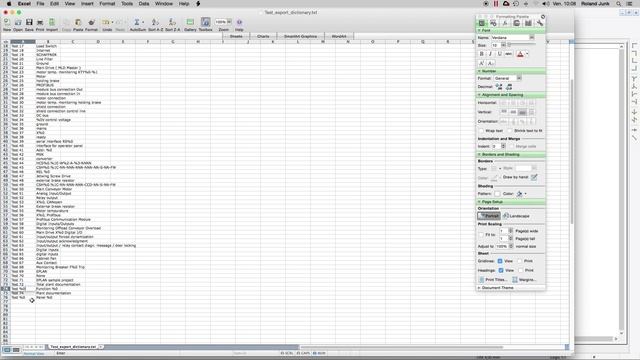Click the Paste toolbar icon

click(x=78, y=23)
